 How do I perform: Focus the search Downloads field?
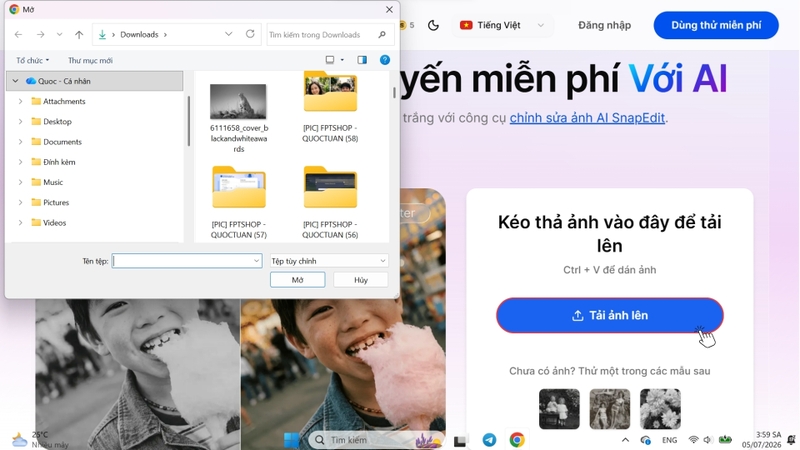(x=321, y=35)
